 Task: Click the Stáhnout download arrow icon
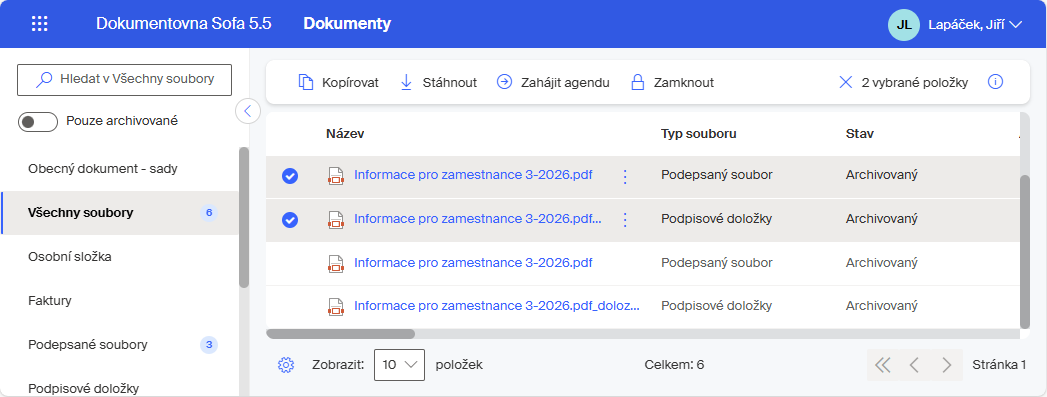pos(406,83)
